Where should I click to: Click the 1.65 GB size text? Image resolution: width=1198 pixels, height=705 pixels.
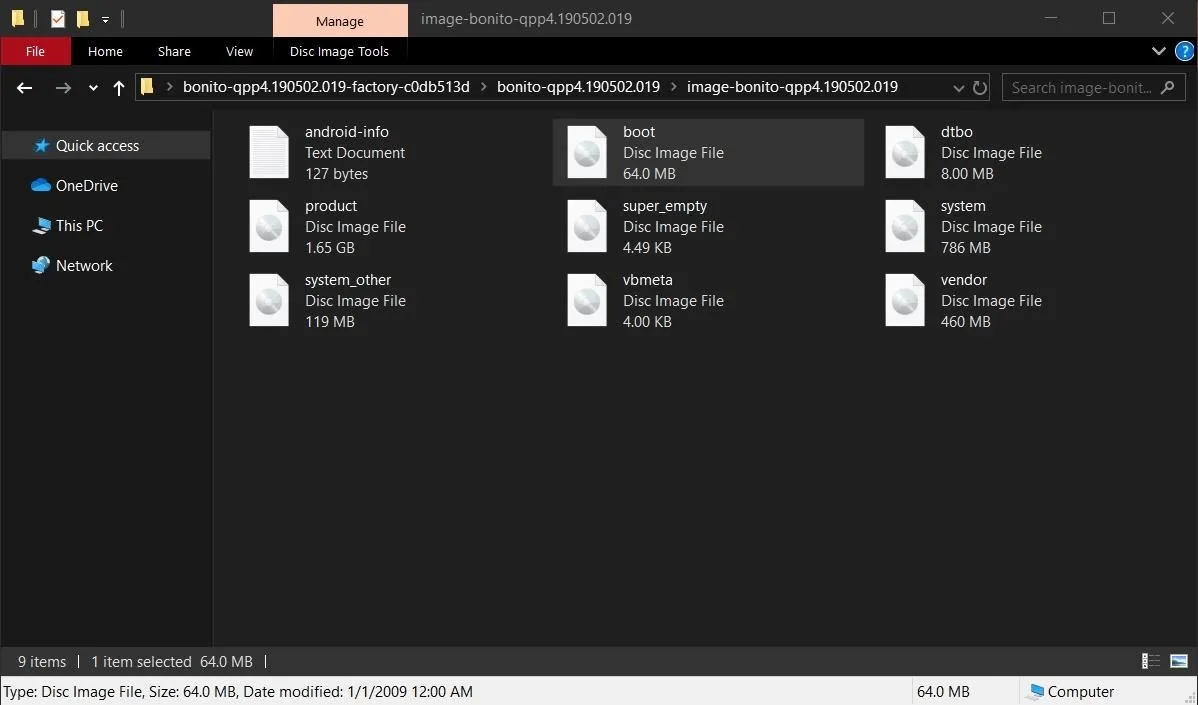pyautogui.click(x=330, y=247)
